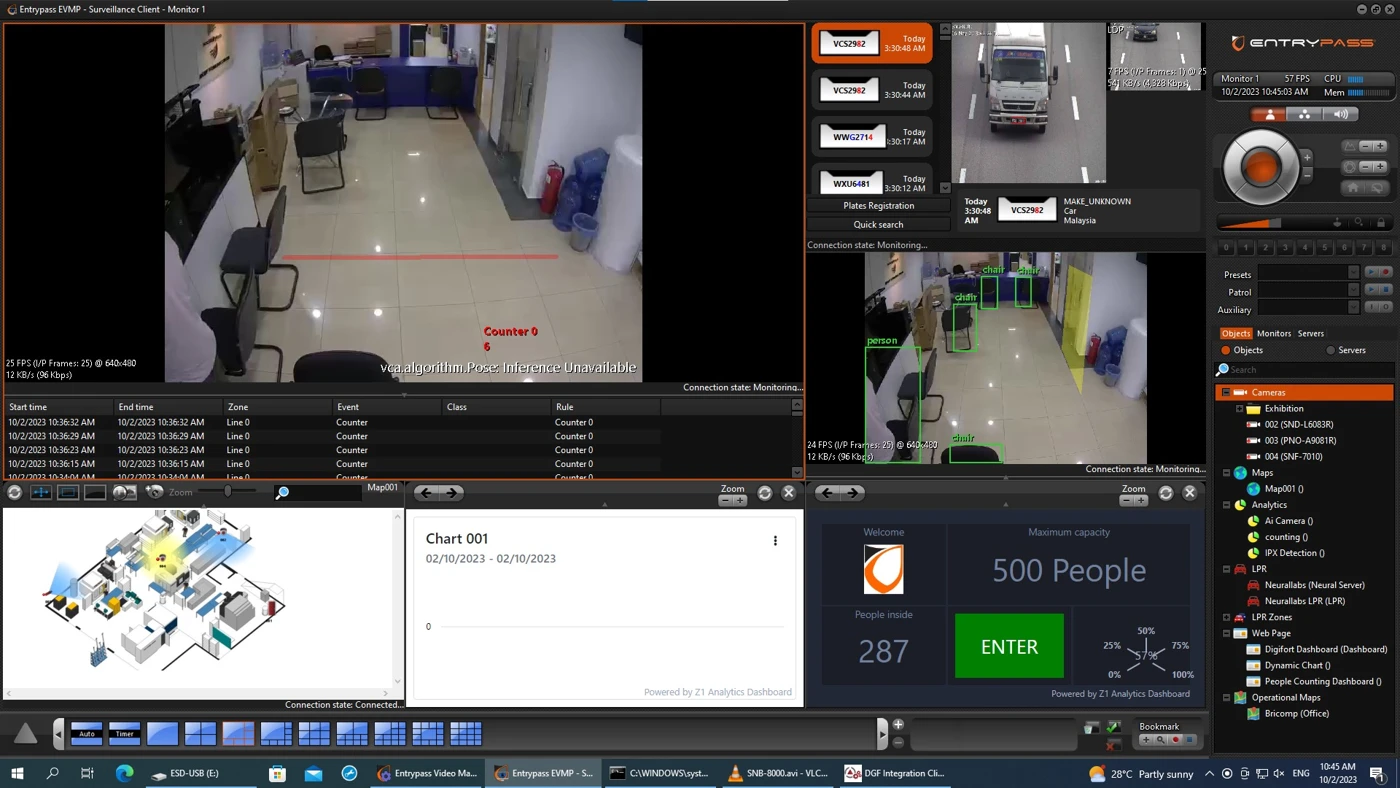The image size is (1400, 788).
Task: Open VLC media player in the taskbar
Action: pos(779,773)
